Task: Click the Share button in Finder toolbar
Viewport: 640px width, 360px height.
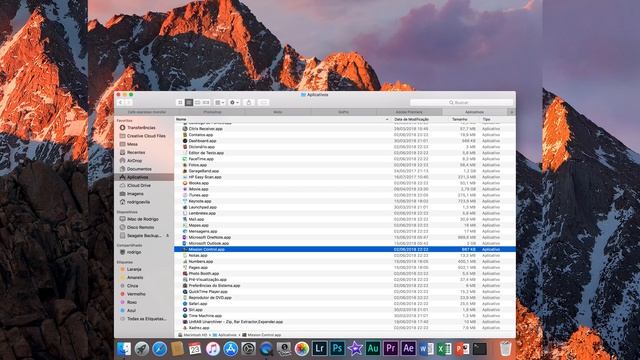Action: (249, 102)
